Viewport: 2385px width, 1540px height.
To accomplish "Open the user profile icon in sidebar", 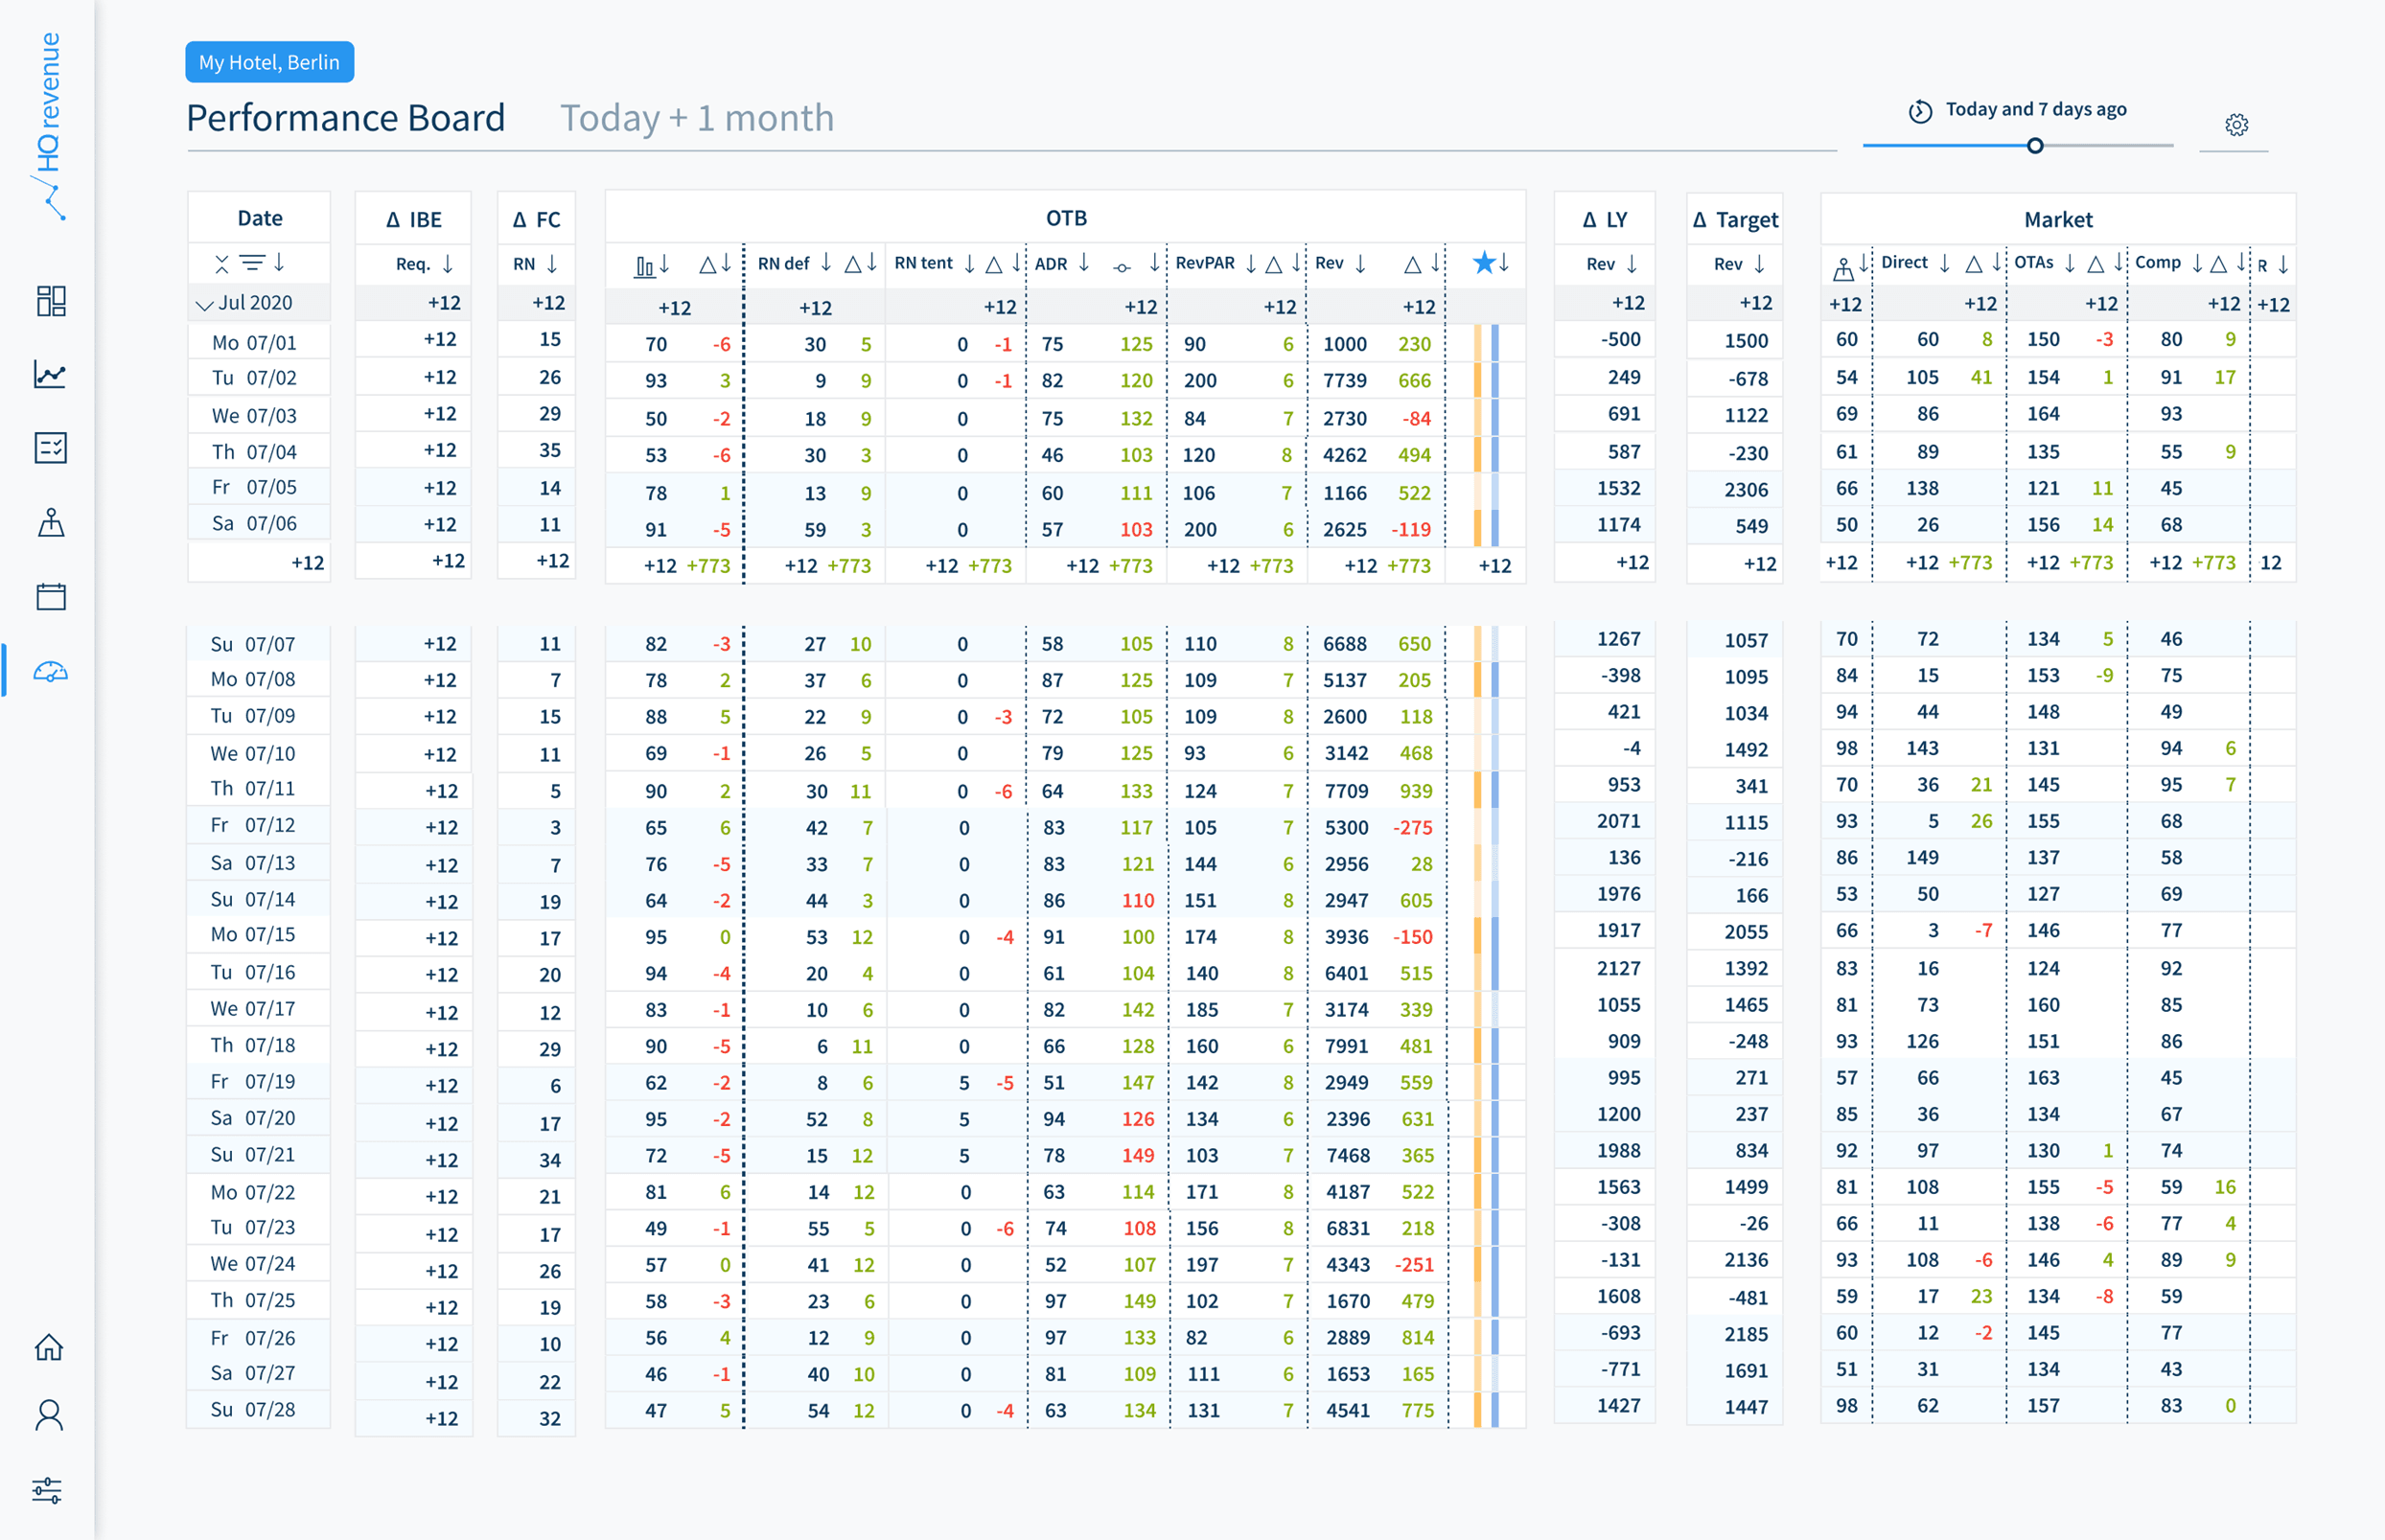I will pos(51,1415).
